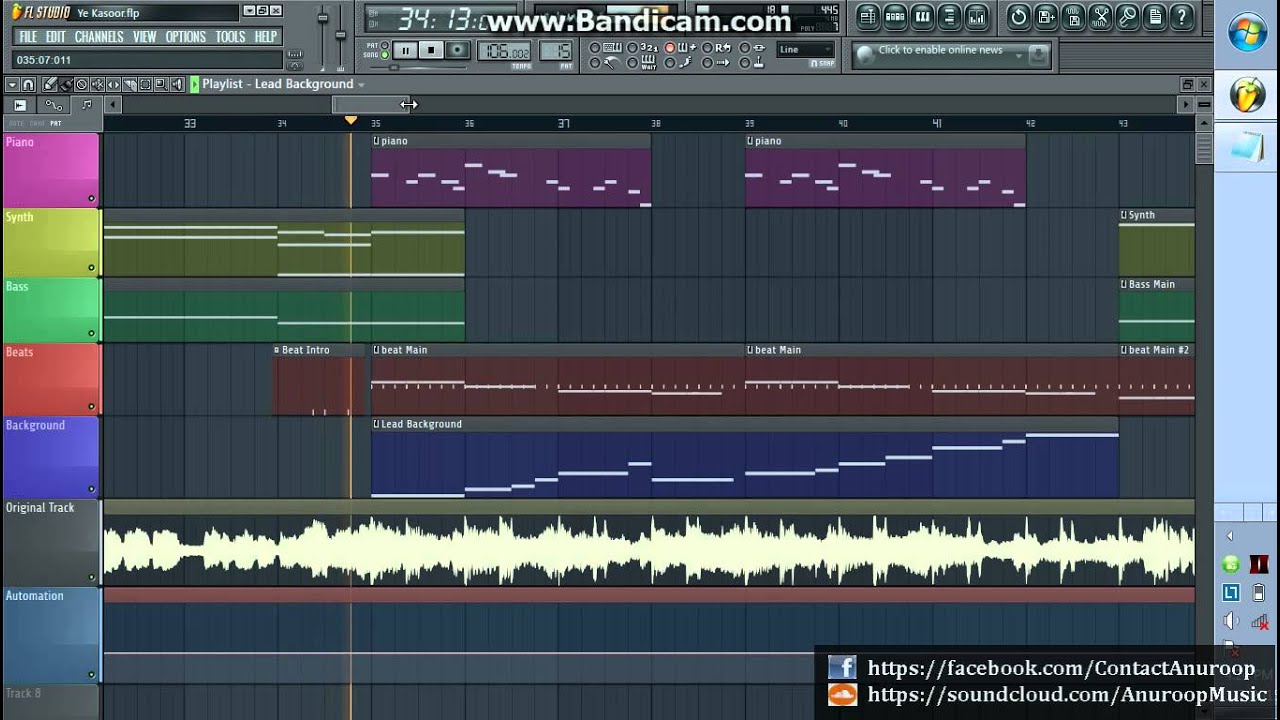The width and height of the screenshot is (1280, 720).
Task: Click the playlist play arrow icon
Action: [194, 84]
